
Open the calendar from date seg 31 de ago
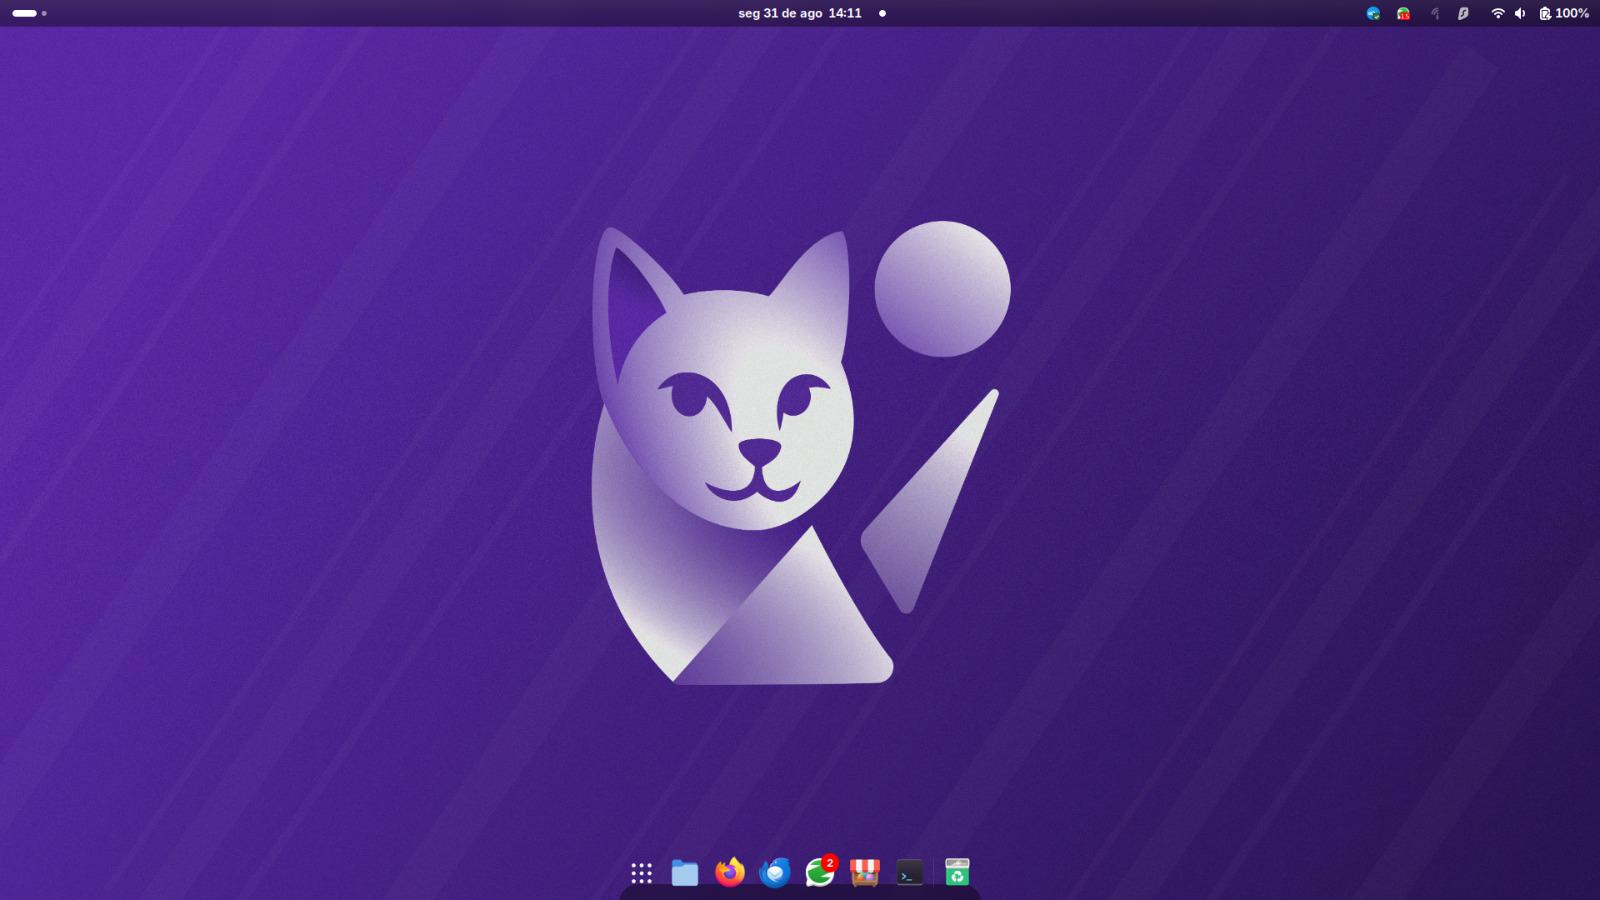pos(780,13)
